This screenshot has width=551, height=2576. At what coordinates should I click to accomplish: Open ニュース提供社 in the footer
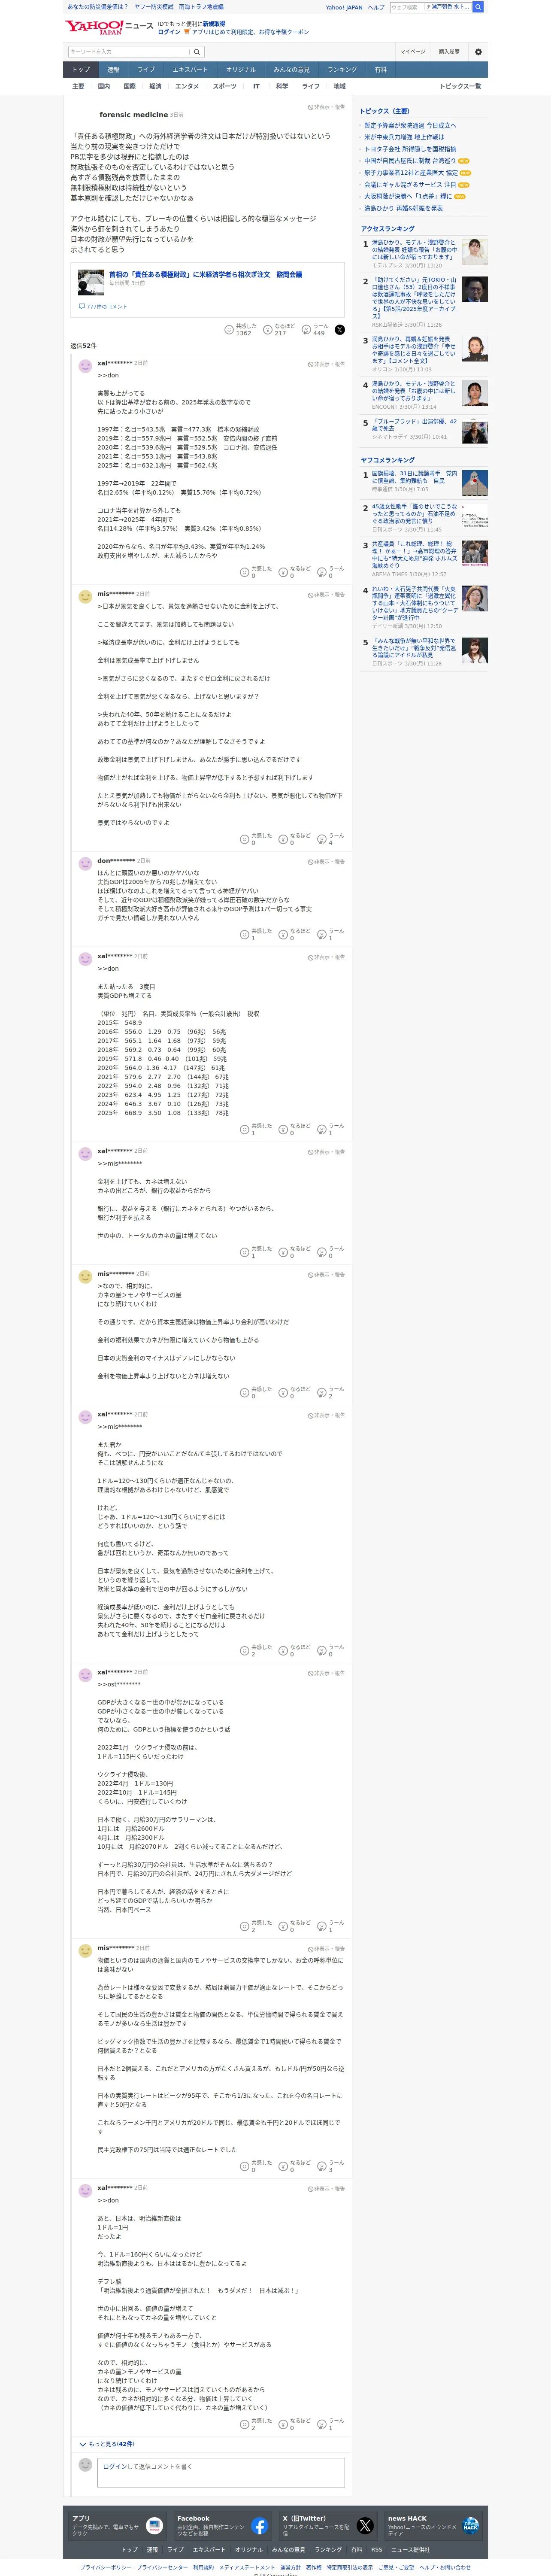410,2549
